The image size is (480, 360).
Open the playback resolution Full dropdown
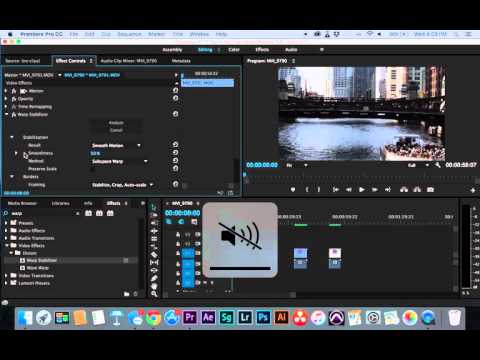click(418, 165)
